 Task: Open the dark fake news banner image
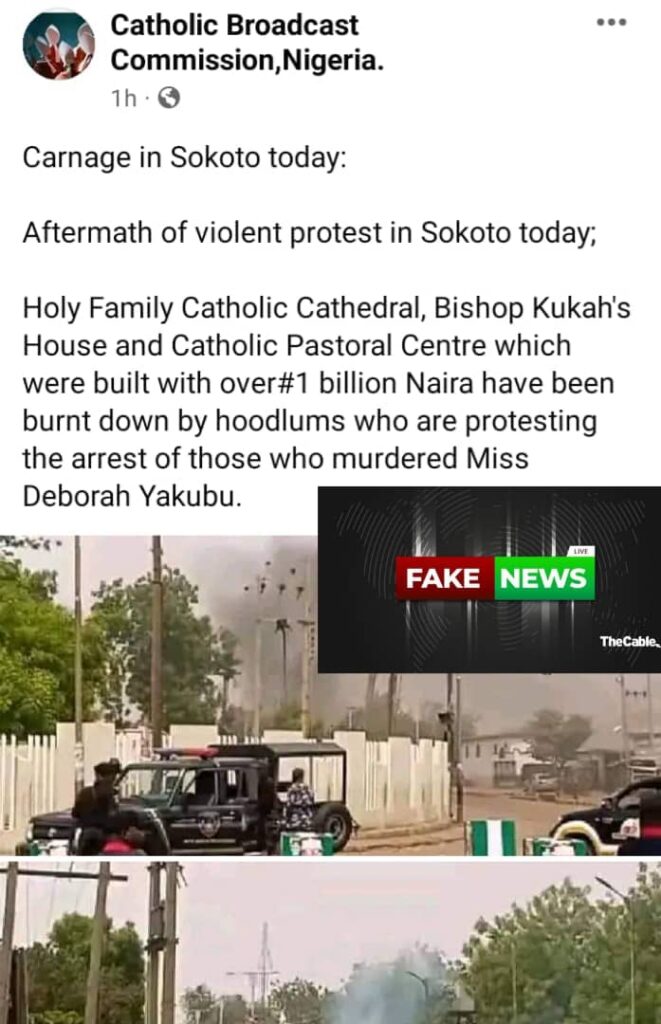pos(489,579)
